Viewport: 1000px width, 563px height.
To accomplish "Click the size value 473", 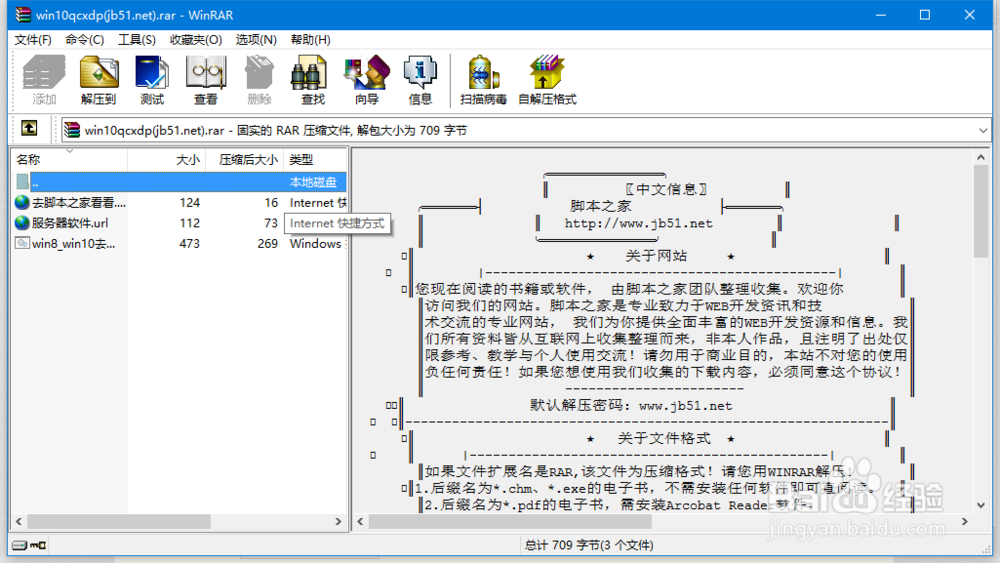I will point(189,244).
